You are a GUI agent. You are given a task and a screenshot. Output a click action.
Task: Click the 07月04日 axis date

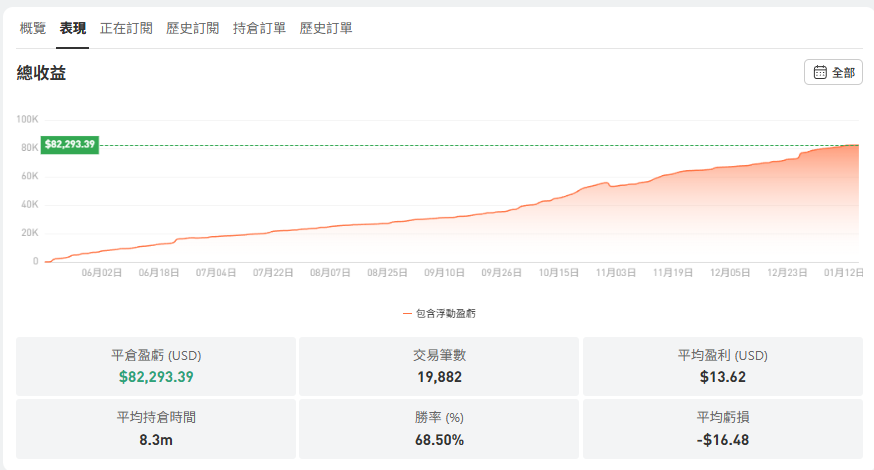[216, 273]
